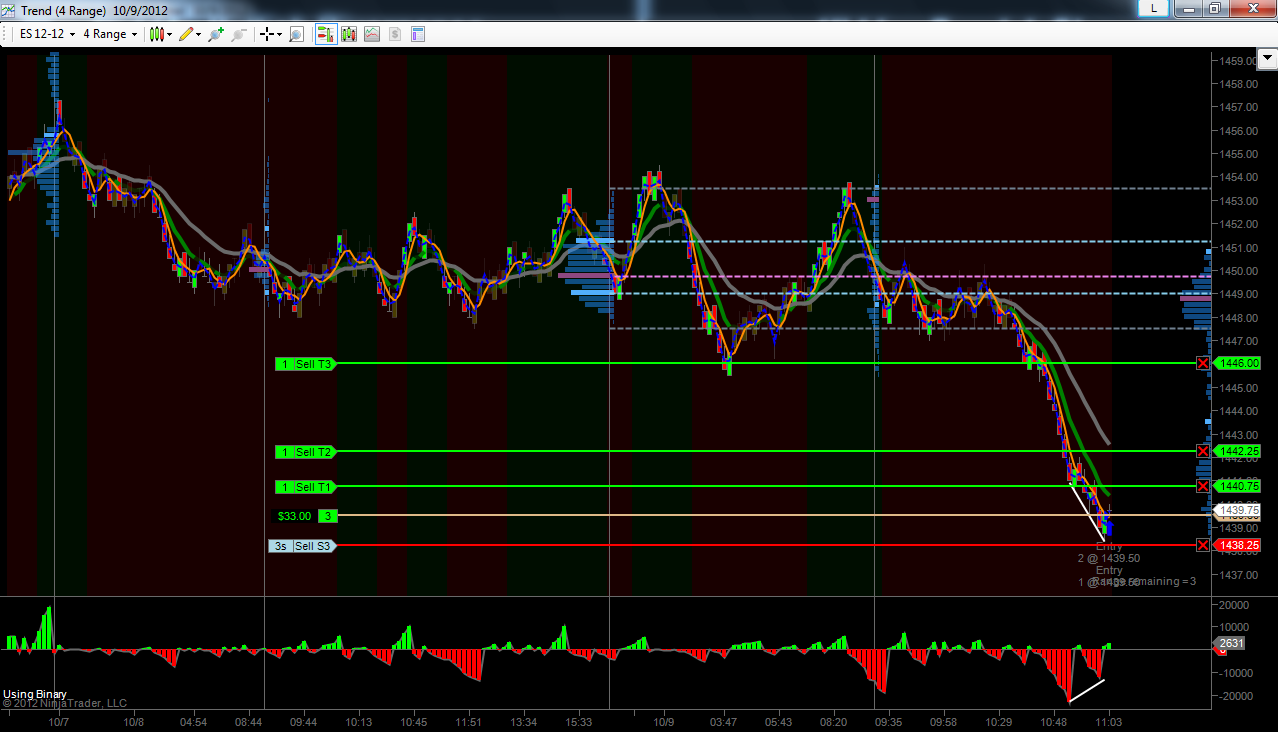This screenshot has width=1278, height=732.
Task: Click the green 1446.00 price marker
Action: [1238, 363]
